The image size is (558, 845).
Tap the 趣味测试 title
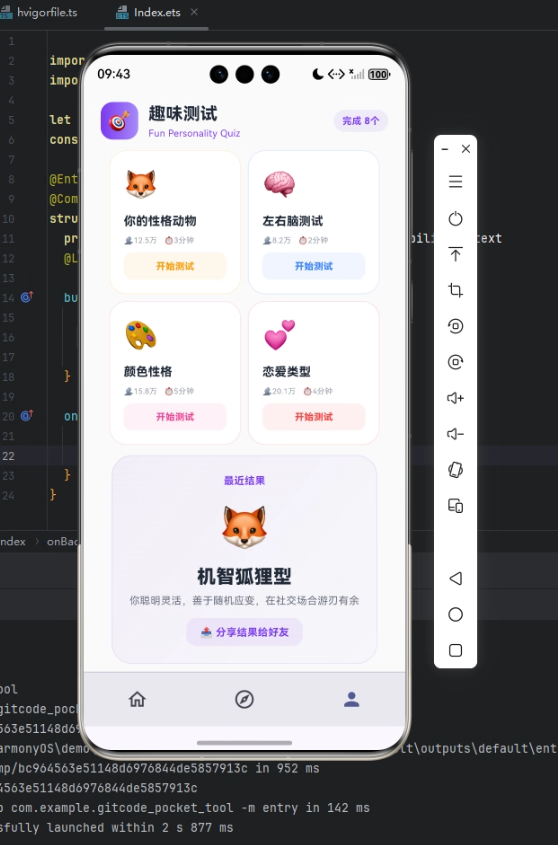tap(183, 114)
